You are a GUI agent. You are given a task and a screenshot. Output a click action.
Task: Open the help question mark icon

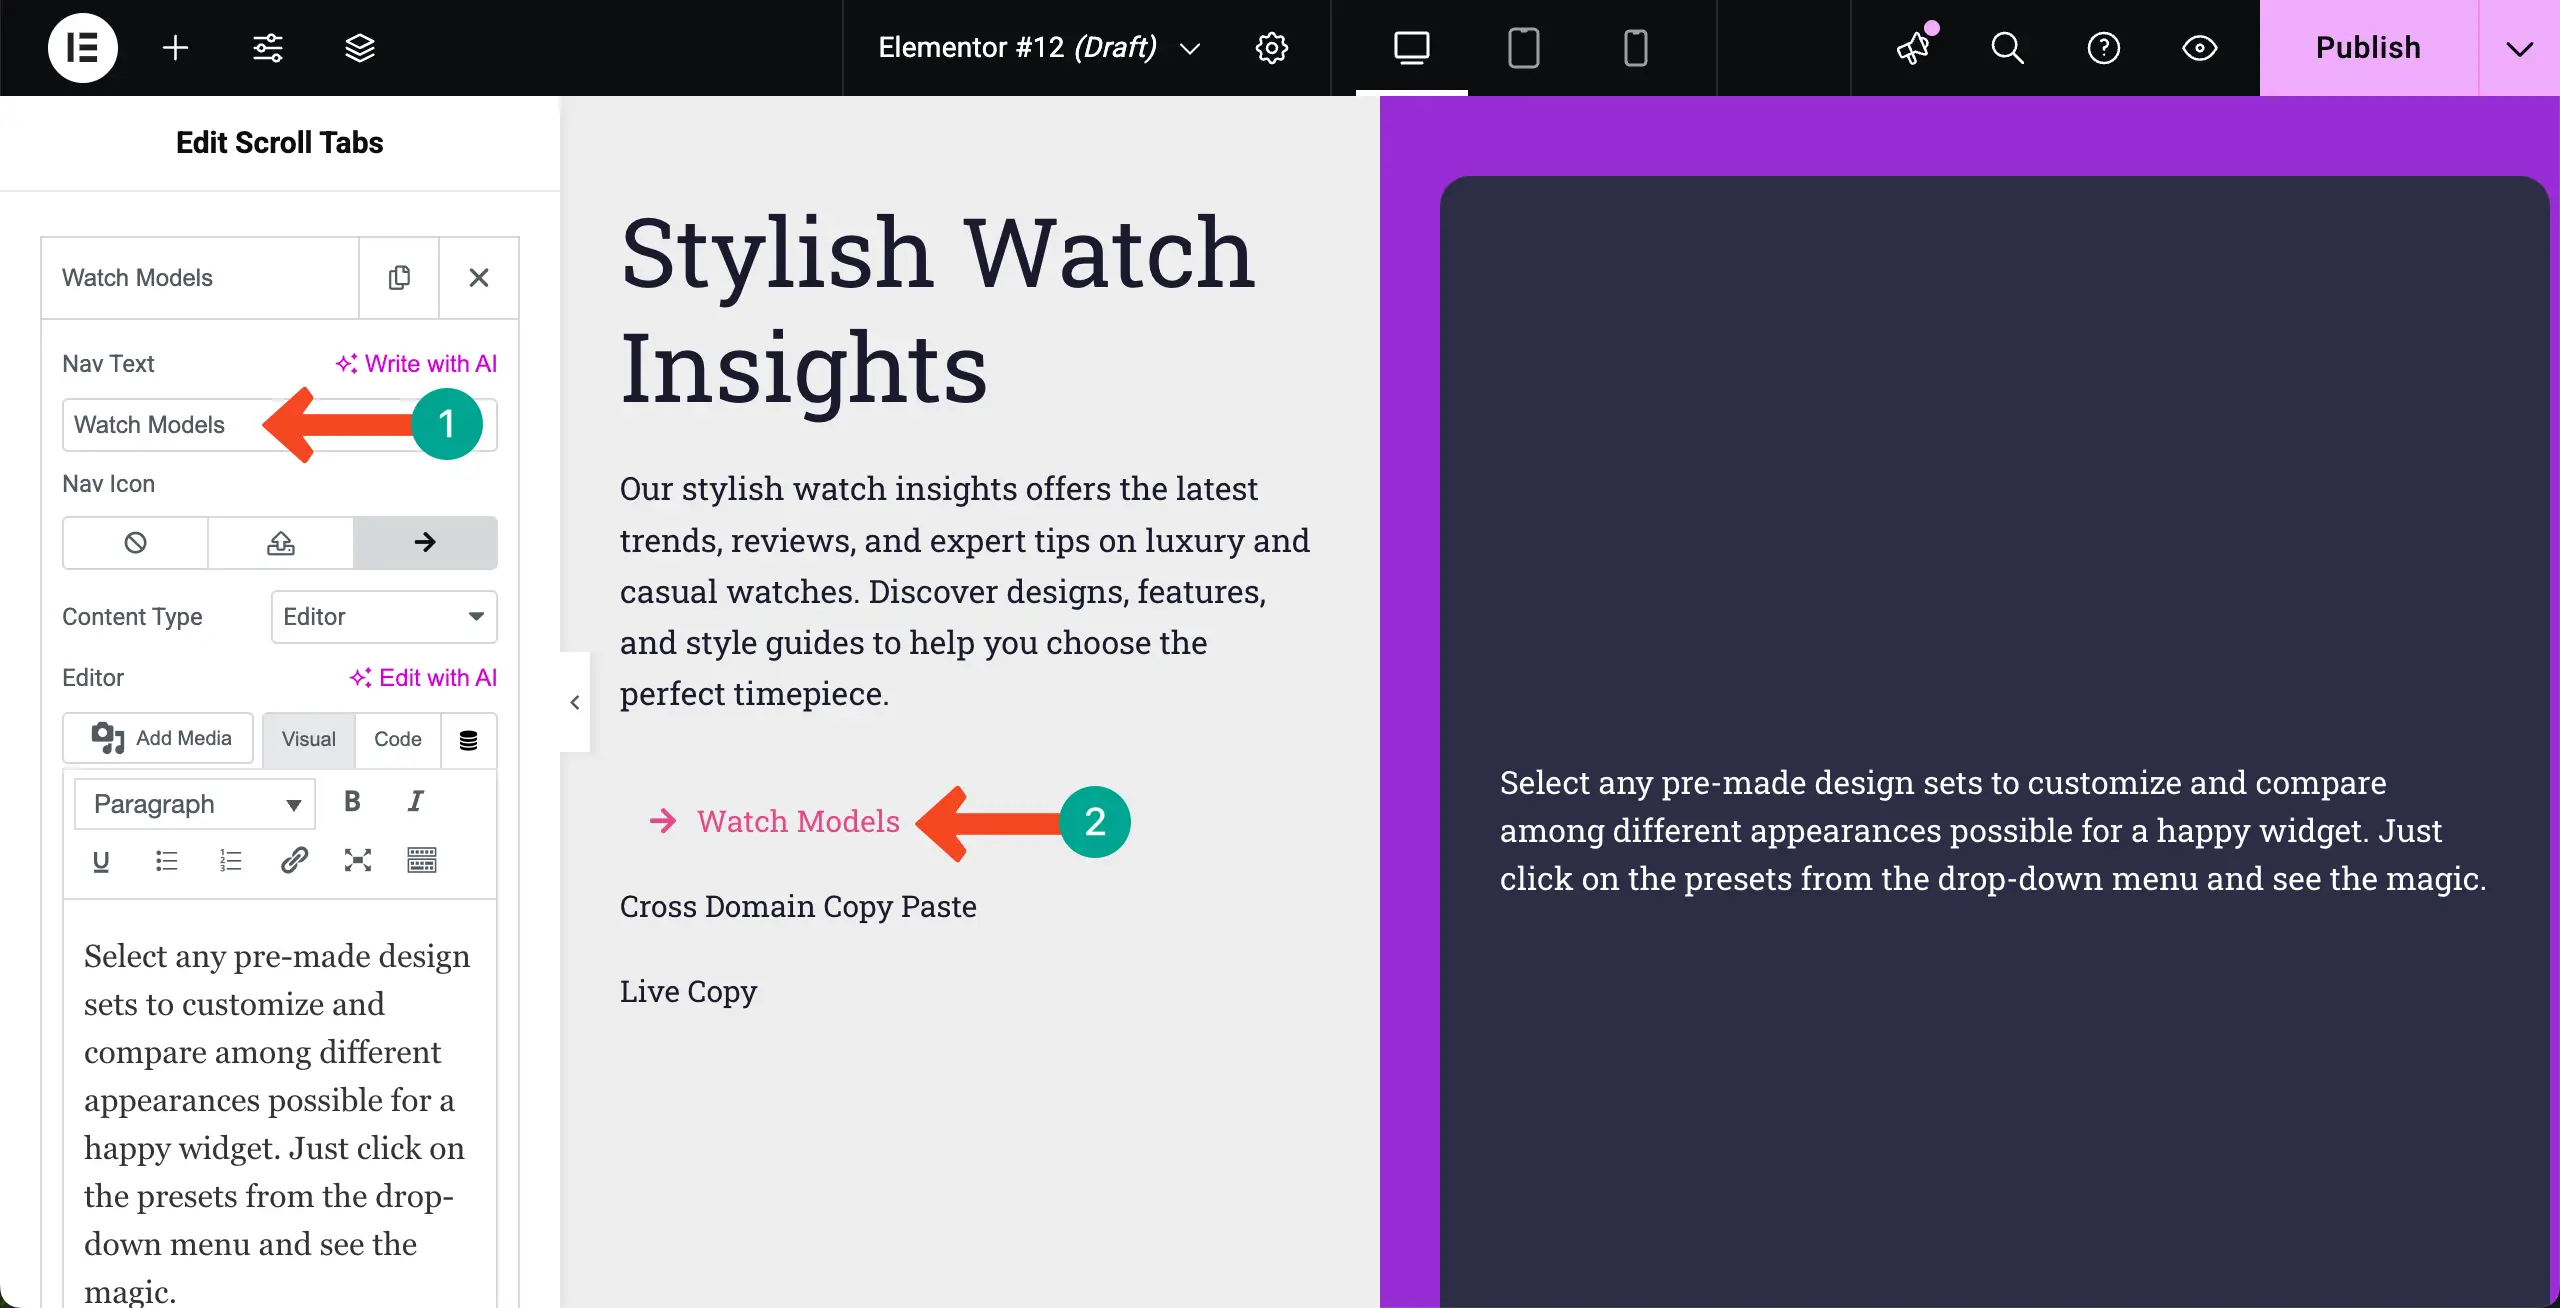coord(2103,48)
